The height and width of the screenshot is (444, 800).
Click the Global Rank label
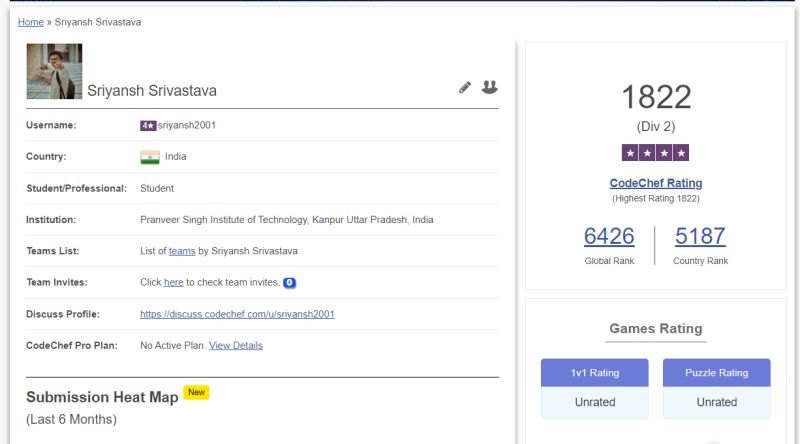pos(609,261)
